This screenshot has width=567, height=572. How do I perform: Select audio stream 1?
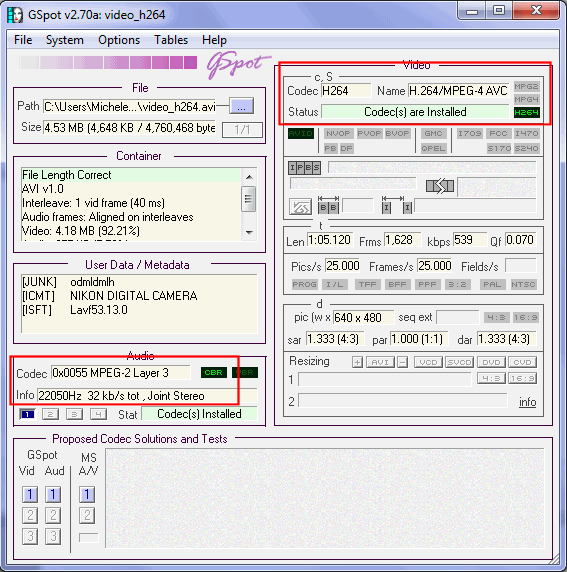tap(28, 414)
